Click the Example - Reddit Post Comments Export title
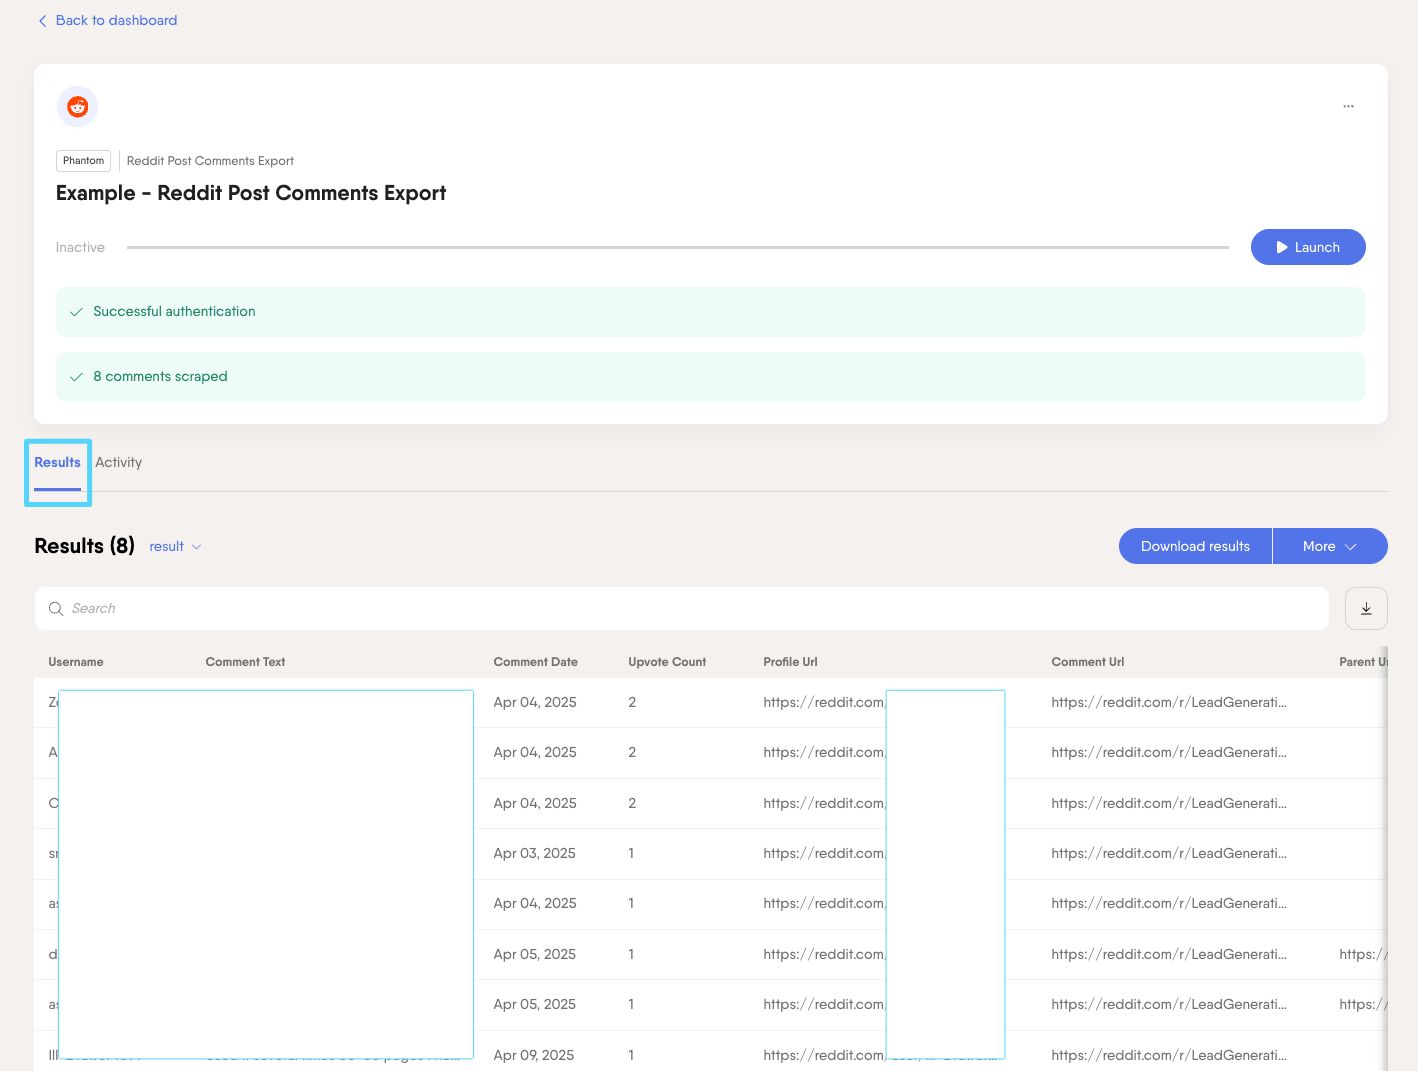Viewport: 1418px width, 1071px height. pos(251,193)
